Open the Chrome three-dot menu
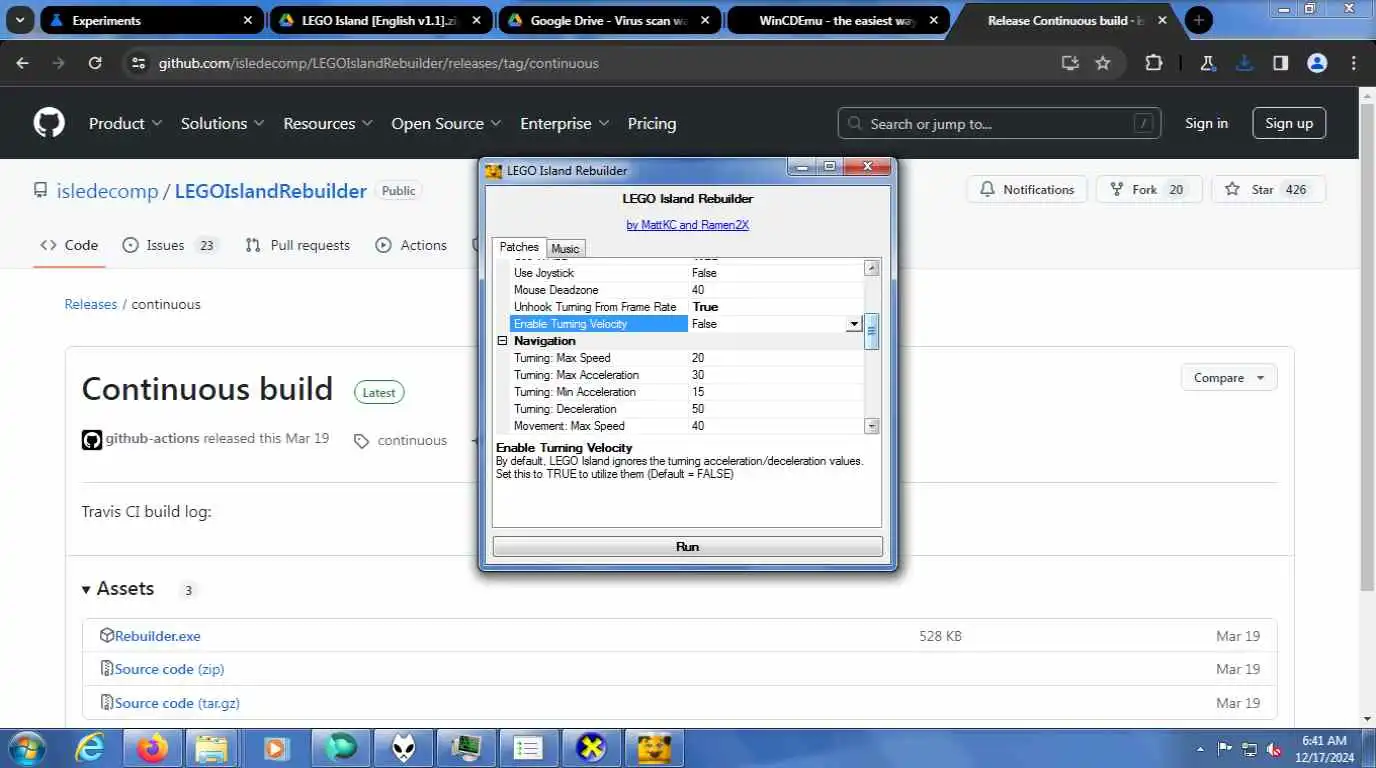Screen dimensions: 1376x768 pyautogui.click(x=1354, y=63)
